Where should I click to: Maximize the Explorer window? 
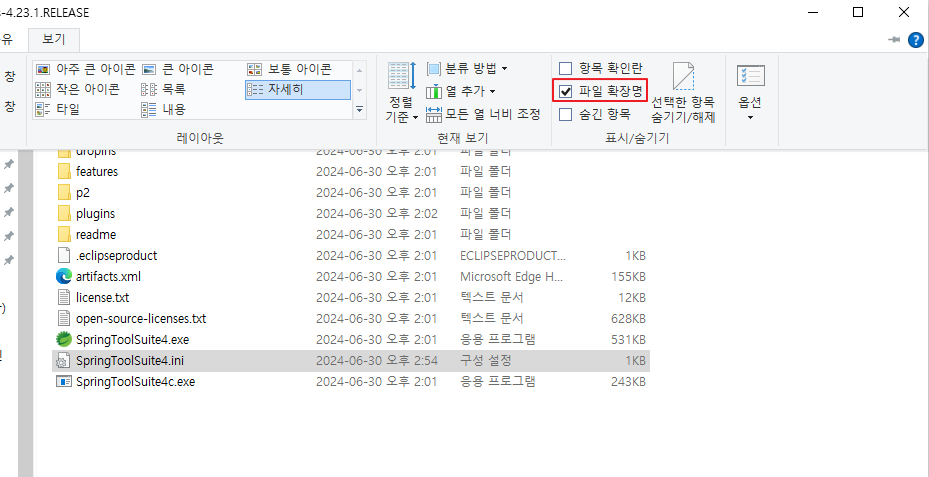pos(857,12)
